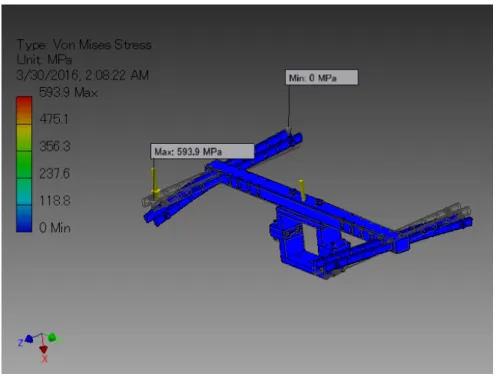Click the 'Type: Von Mises Stress' text

click(84, 44)
